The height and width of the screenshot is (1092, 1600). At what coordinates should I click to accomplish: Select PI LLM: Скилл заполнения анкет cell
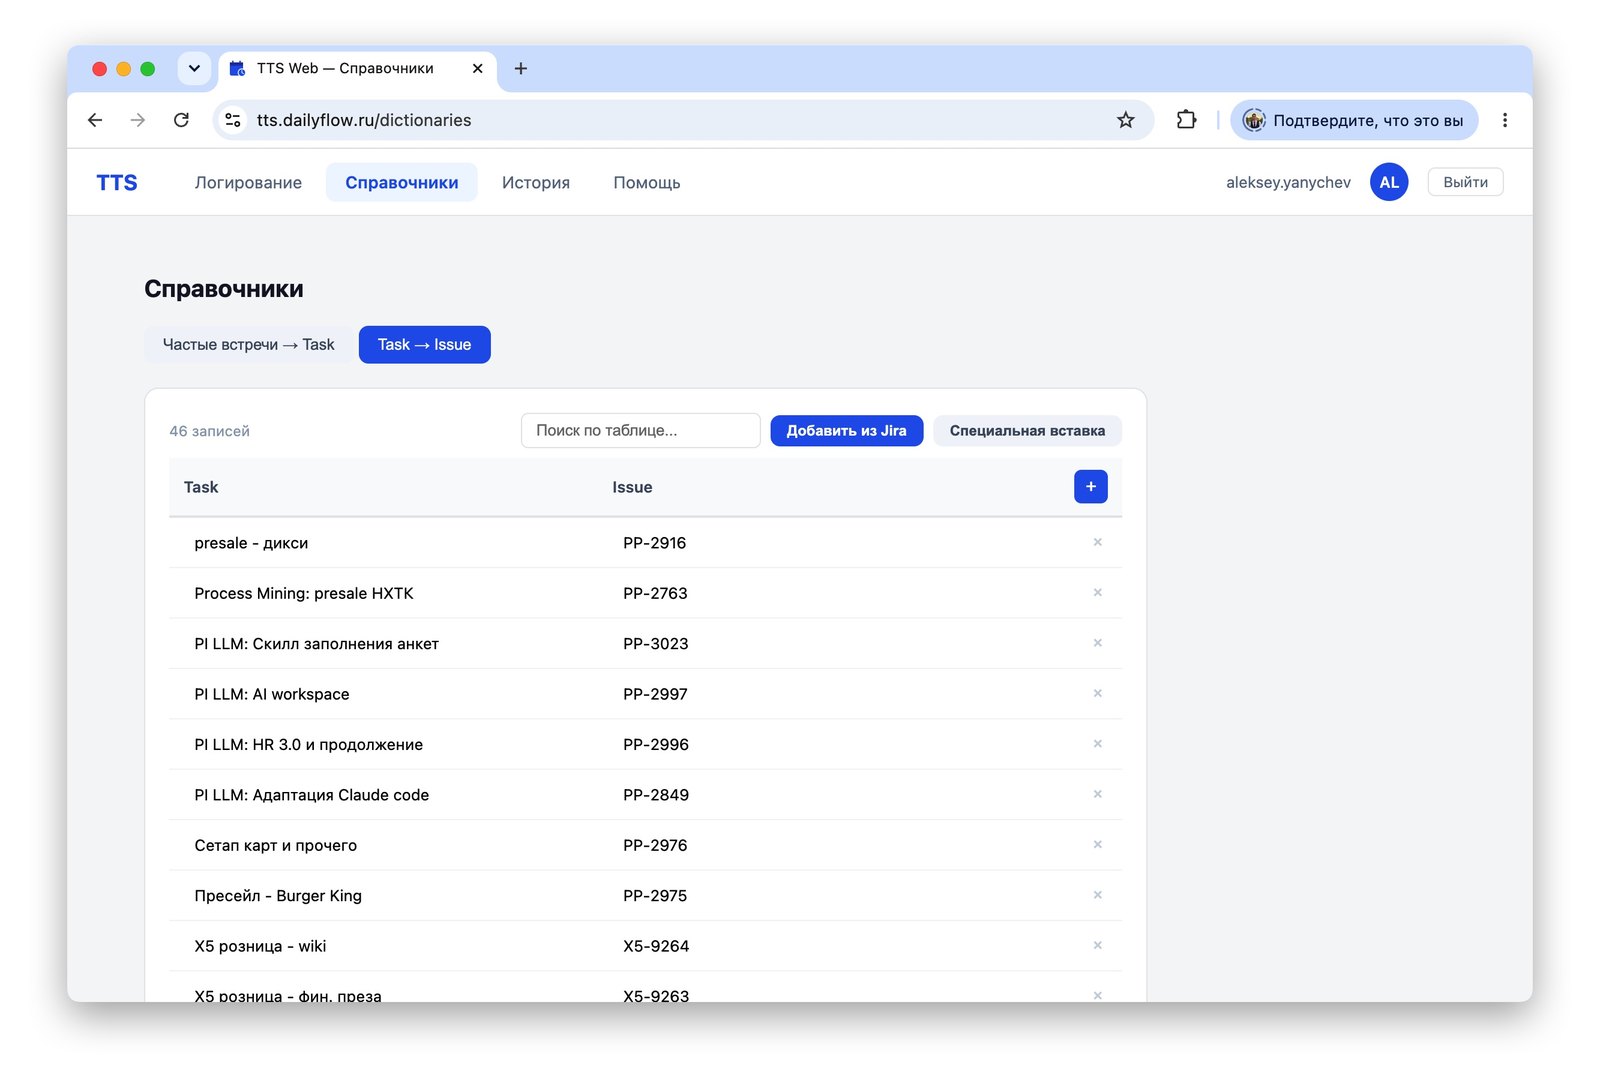tap(317, 644)
